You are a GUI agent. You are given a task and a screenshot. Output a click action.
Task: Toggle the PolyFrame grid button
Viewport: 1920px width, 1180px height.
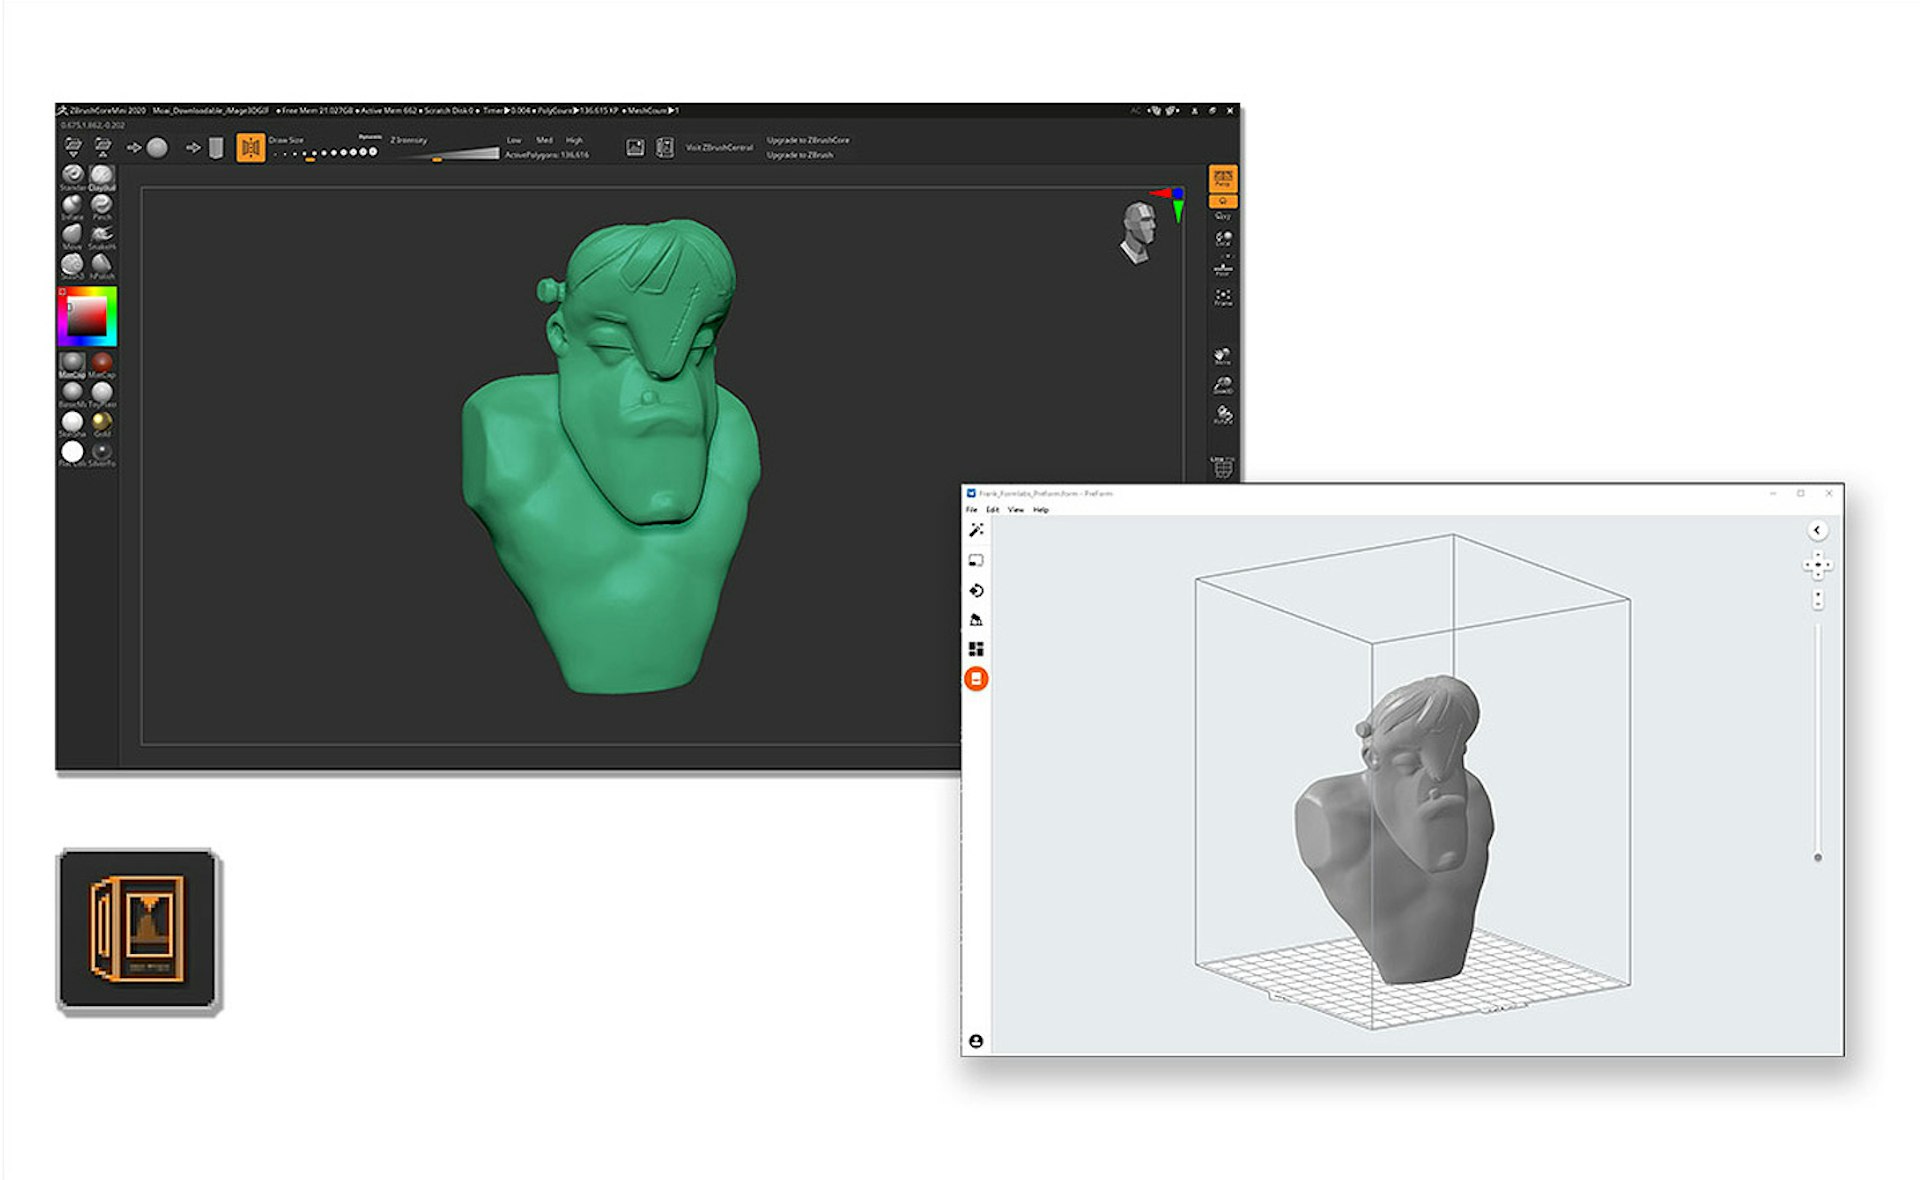[x=1223, y=467]
